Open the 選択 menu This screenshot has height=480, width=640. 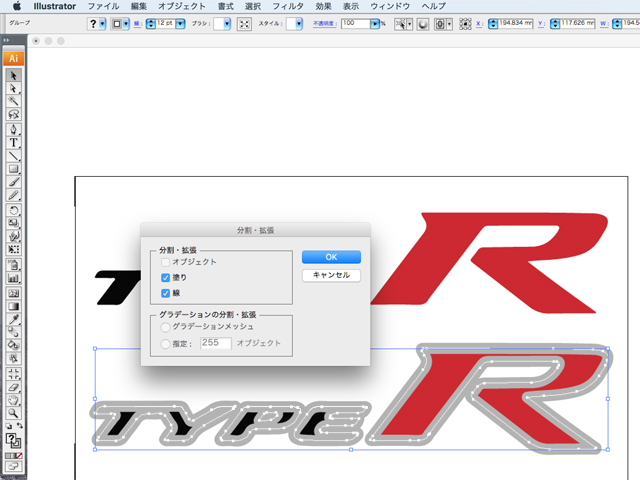click(253, 6)
